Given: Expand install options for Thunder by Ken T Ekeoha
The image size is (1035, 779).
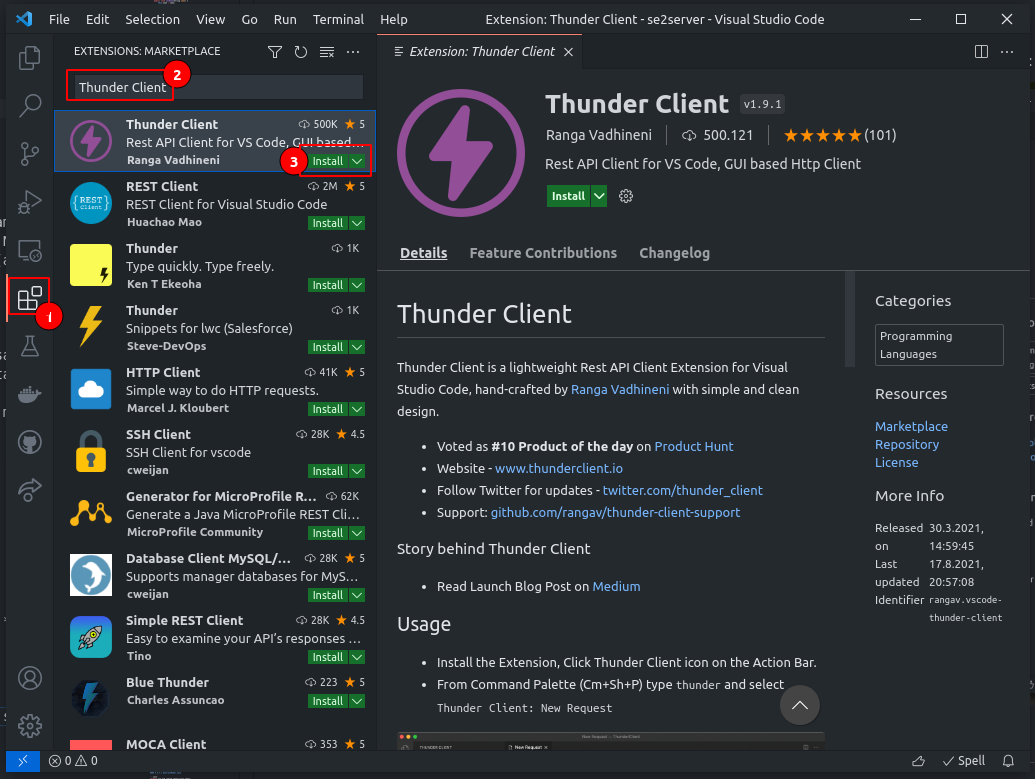Looking at the screenshot, I should (357, 285).
